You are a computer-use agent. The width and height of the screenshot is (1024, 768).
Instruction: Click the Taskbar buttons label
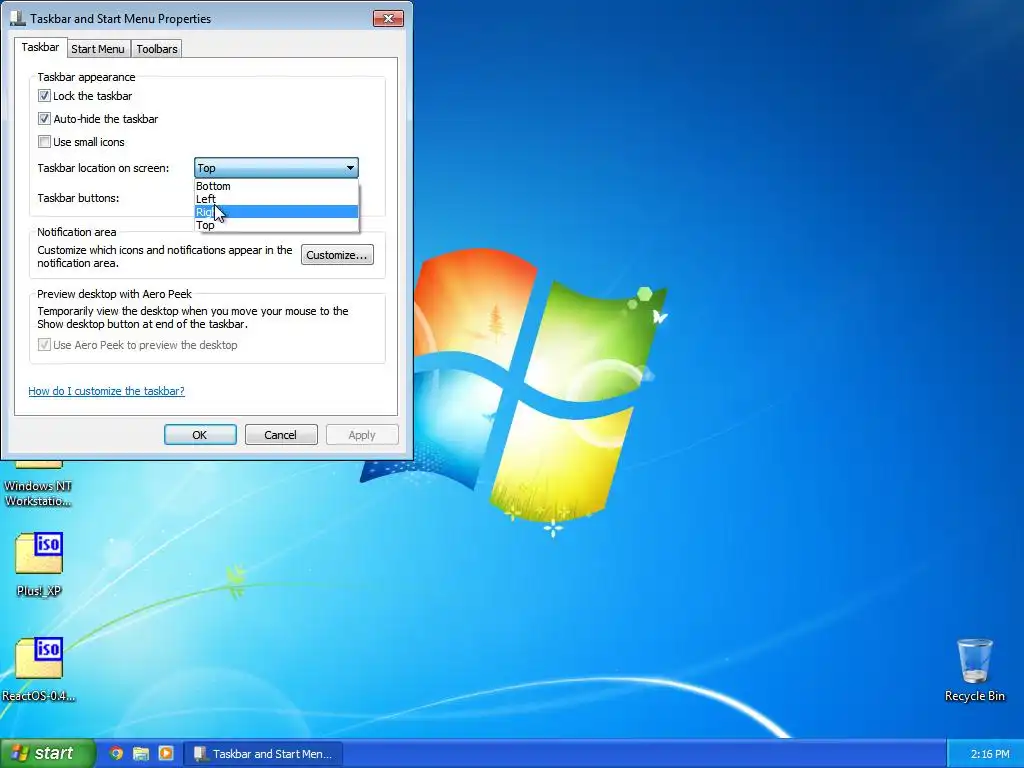click(x=78, y=198)
